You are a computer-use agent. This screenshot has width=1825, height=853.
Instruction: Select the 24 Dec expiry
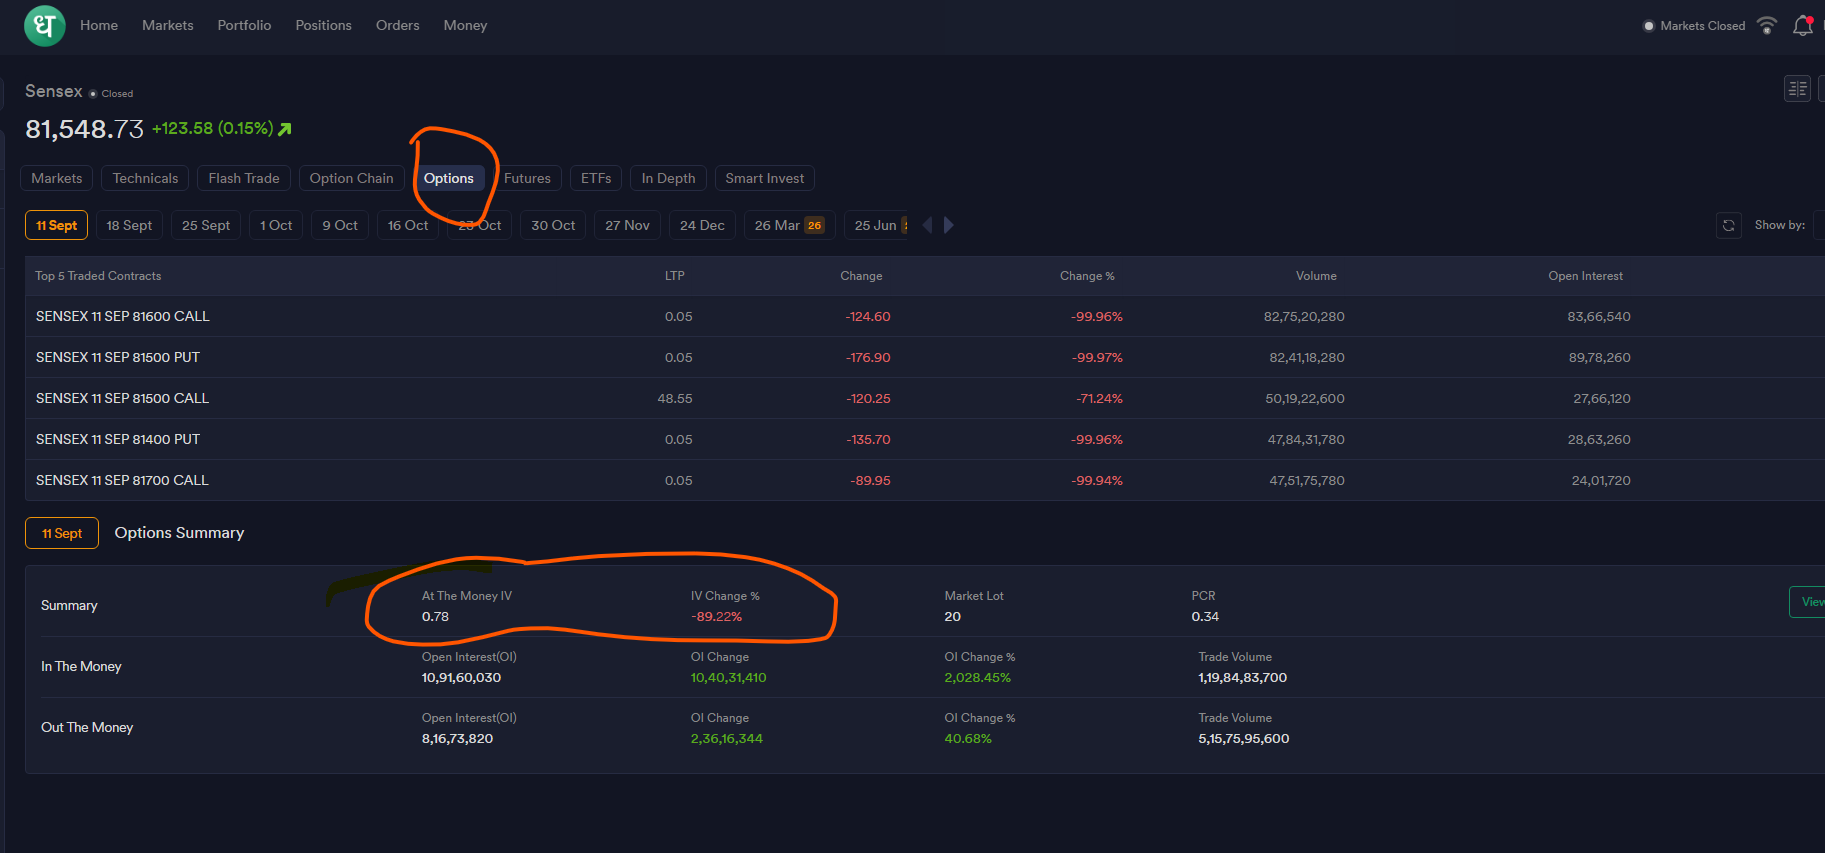[702, 225]
